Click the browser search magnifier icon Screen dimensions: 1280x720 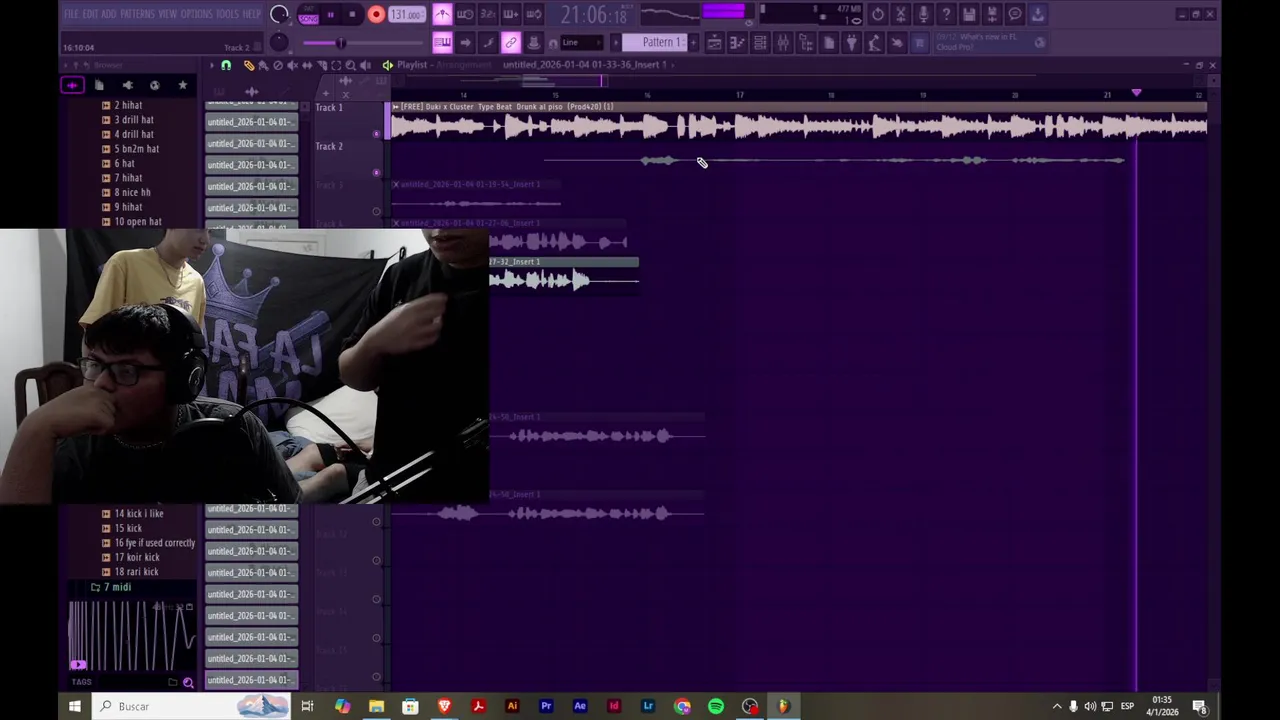(188, 683)
